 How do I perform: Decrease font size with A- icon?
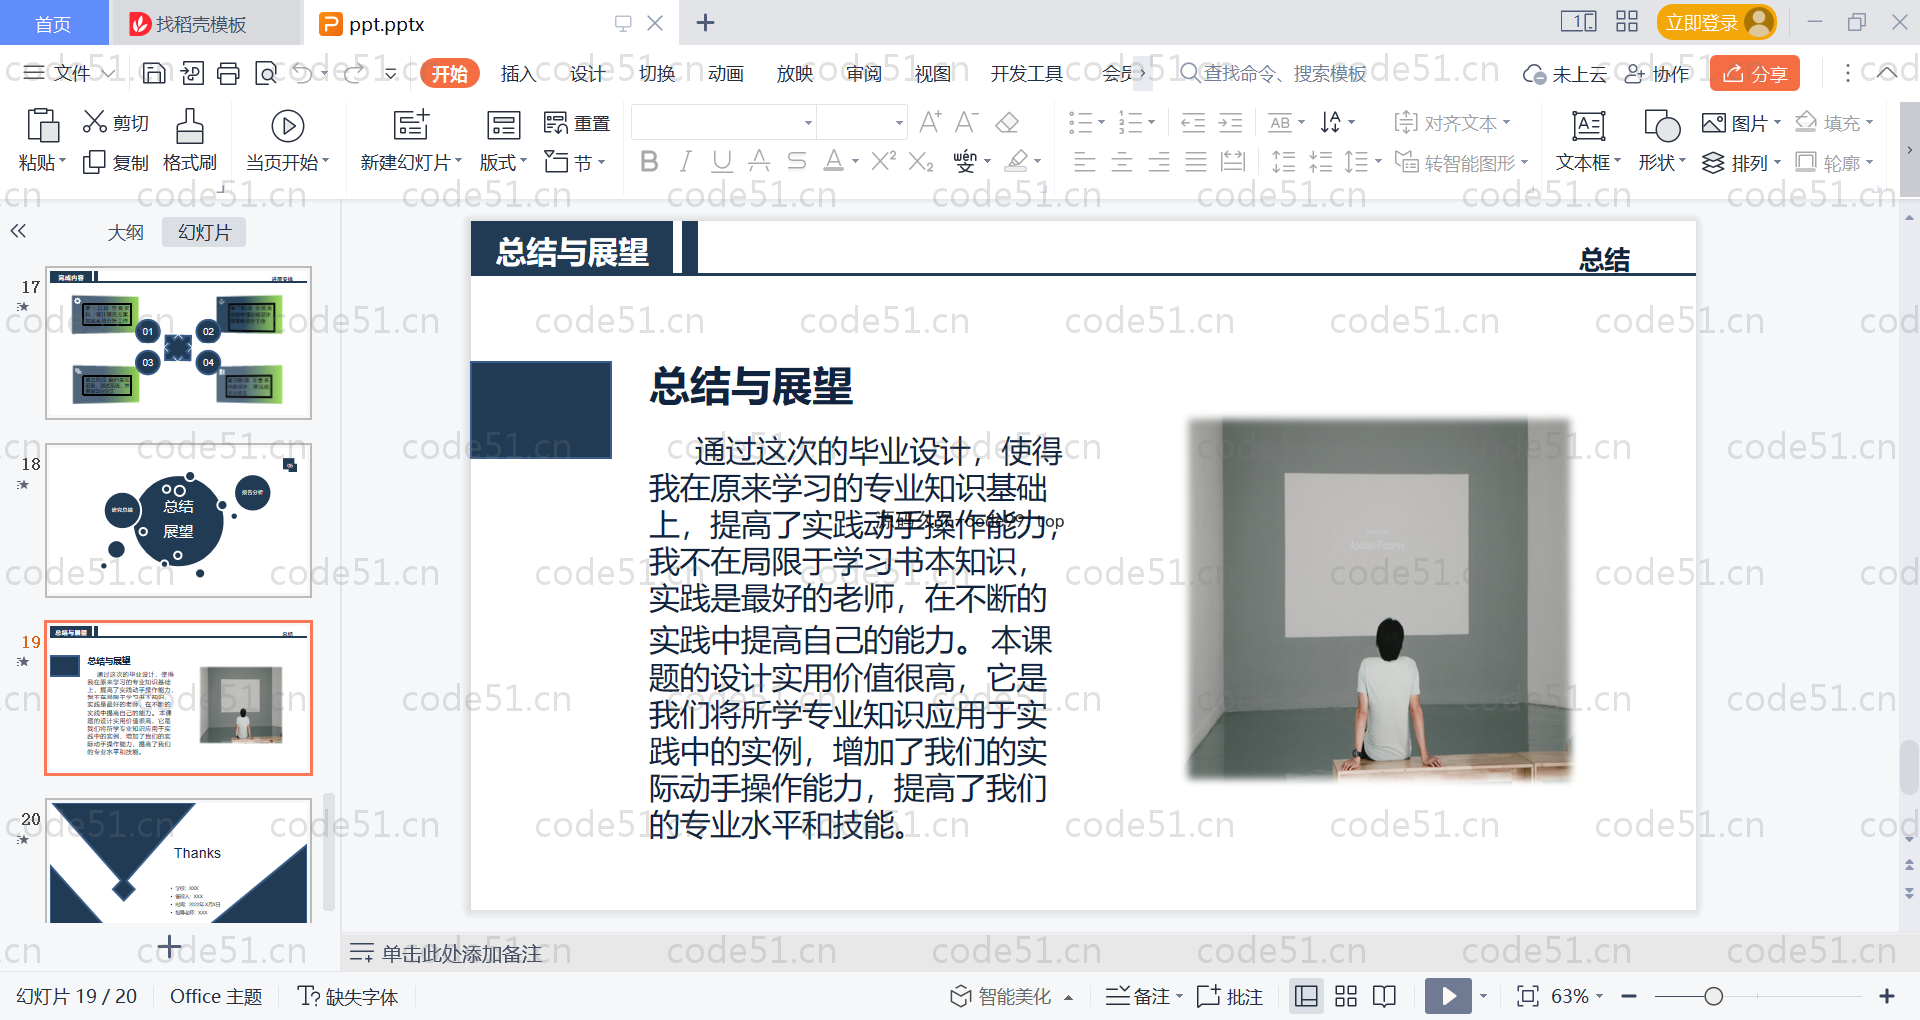(966, 122)
